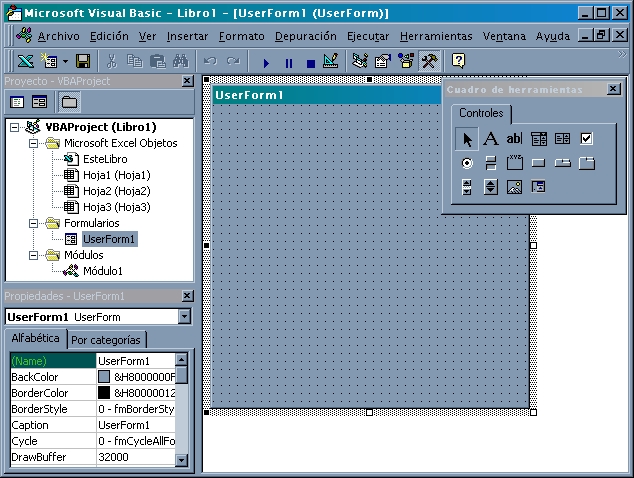This screenshot has width=634, height=478.
Task: Open Módulo1 in the project tree
Action: click(x=102, y=271)
